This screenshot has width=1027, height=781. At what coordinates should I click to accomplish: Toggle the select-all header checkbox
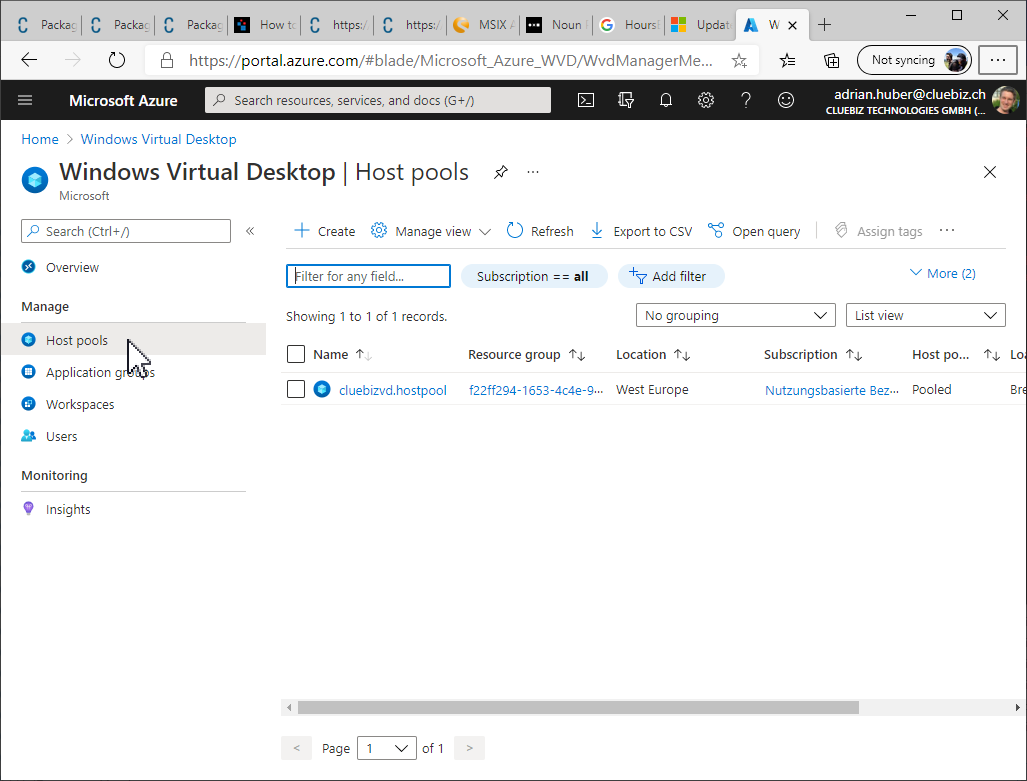click(296, 354)
